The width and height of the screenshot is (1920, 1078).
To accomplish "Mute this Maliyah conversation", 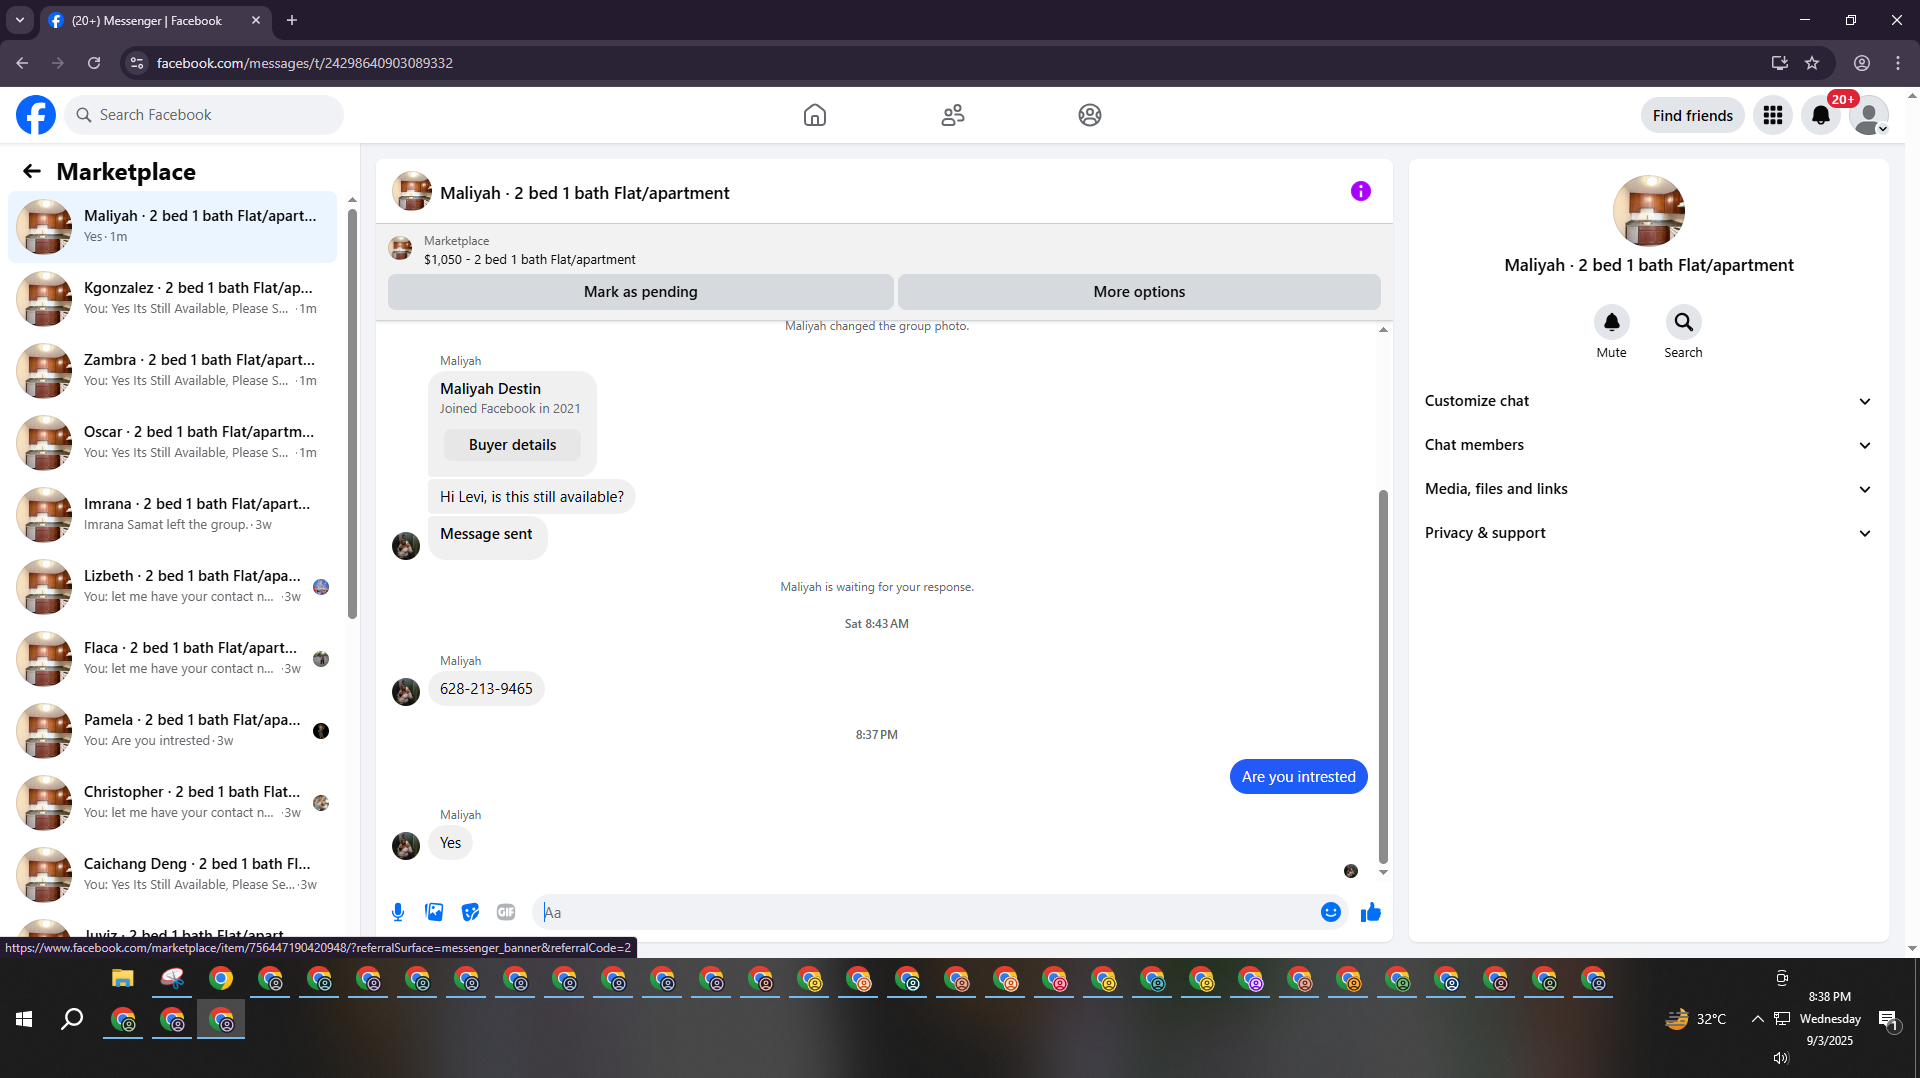I will coord(1612,322).
